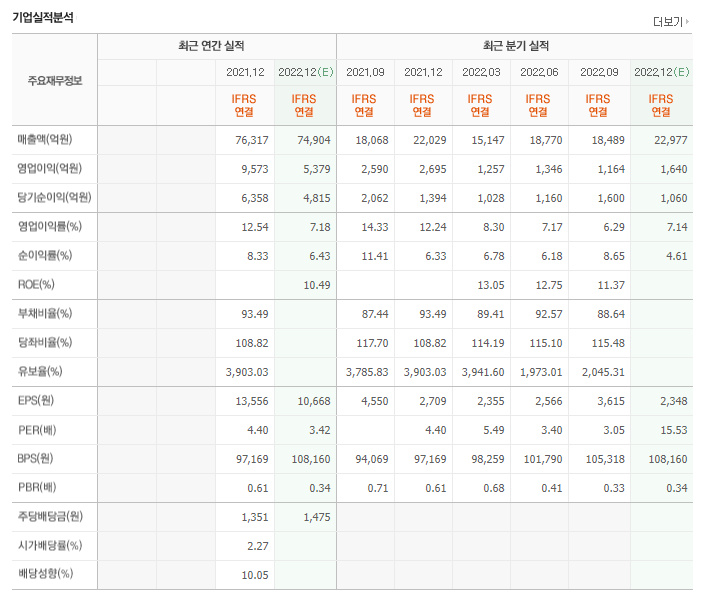Click the ROE value 11.37
Screen dimensions: 702x597
pyautogui.click(x=611, y=285)
